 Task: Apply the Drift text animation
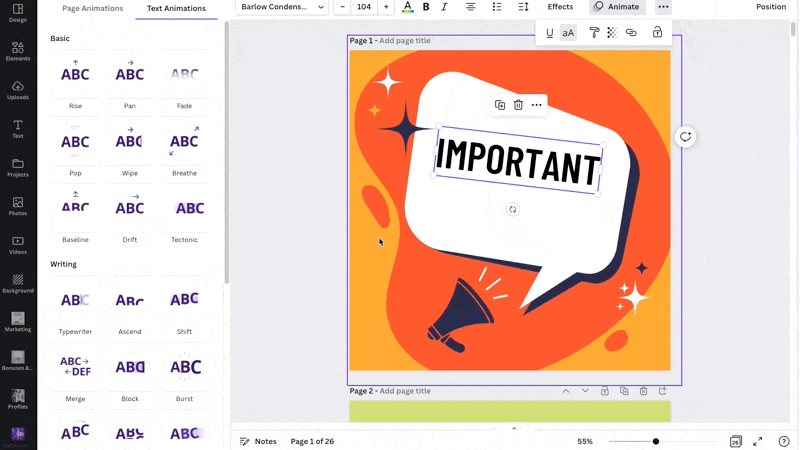coord(130,214)
